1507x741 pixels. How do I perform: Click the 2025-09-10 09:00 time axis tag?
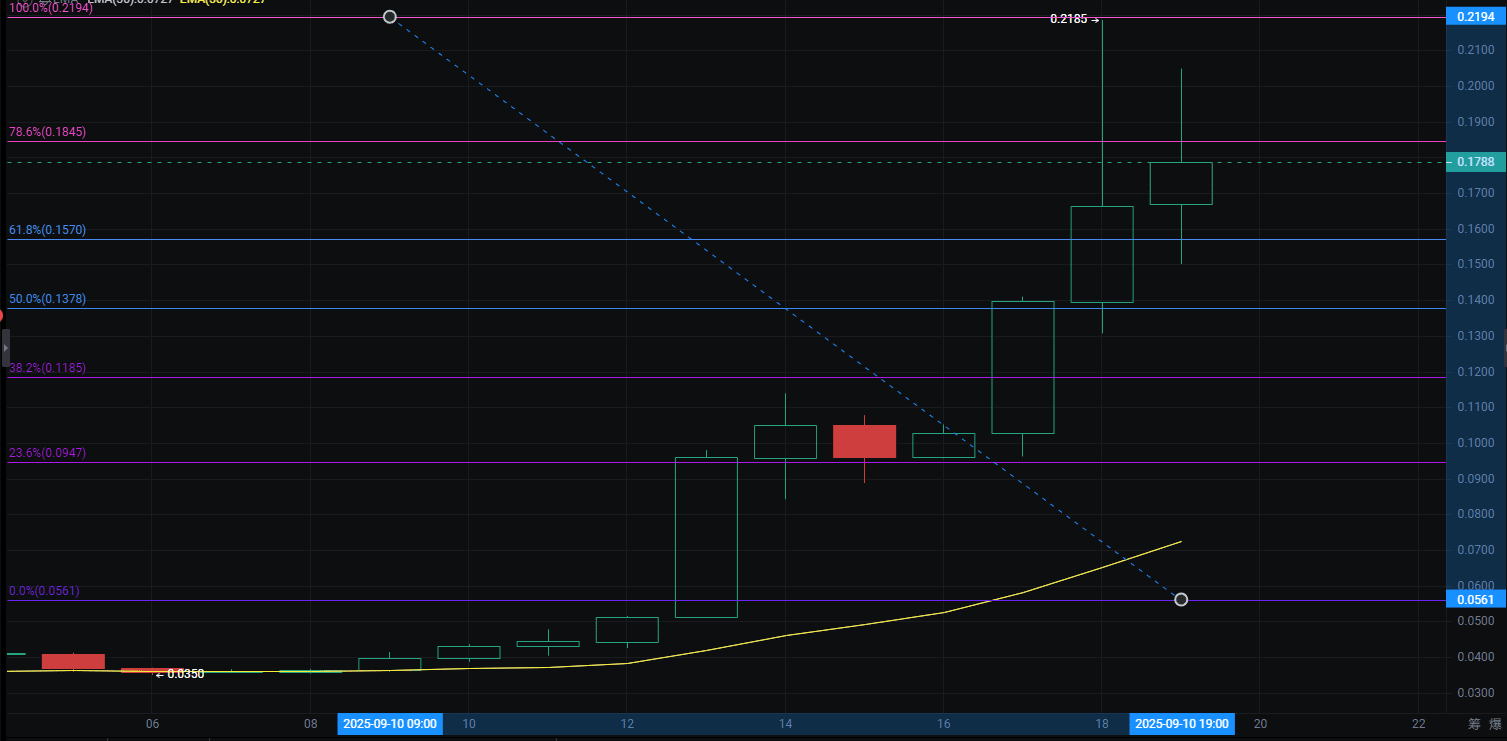click(x=390, y=723)
